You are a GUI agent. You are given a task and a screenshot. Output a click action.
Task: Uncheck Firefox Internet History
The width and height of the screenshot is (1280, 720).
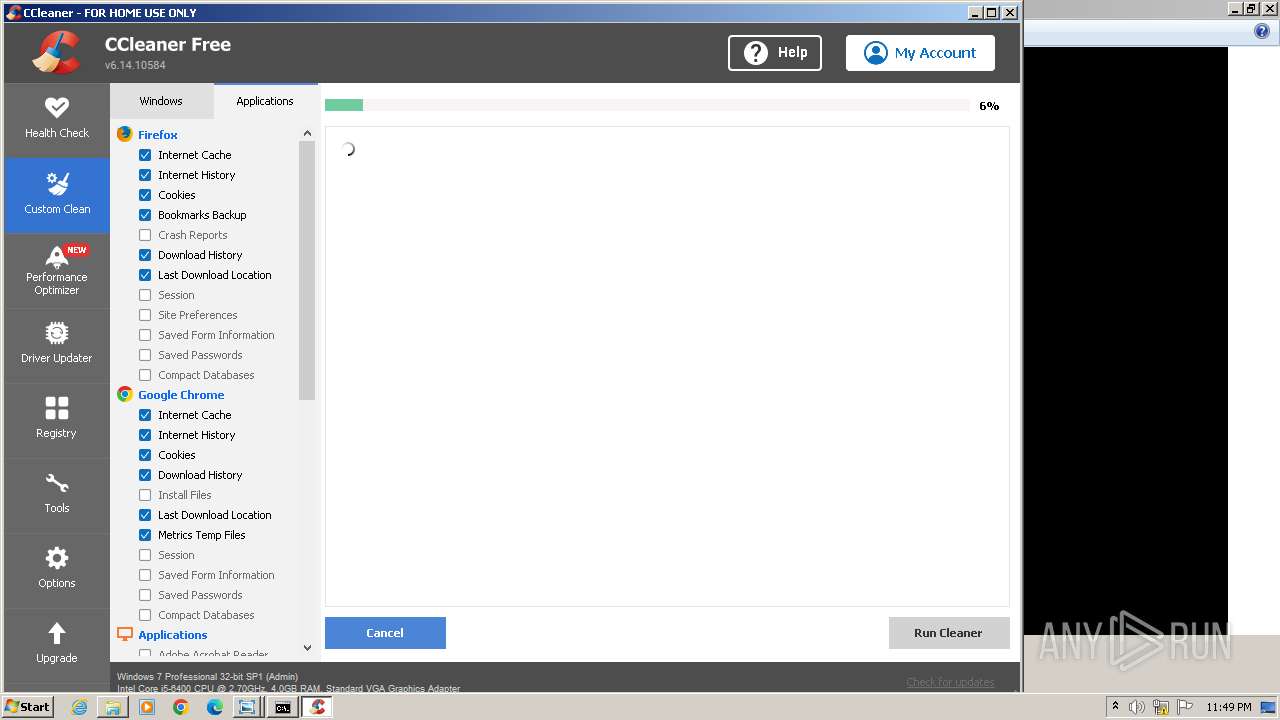145,175
